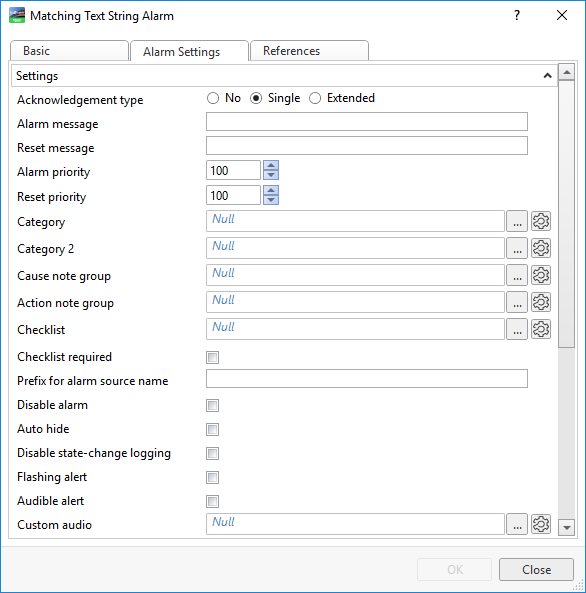
Task: Open settings gear for Custom audio field
Action: [x=541, y=524]
